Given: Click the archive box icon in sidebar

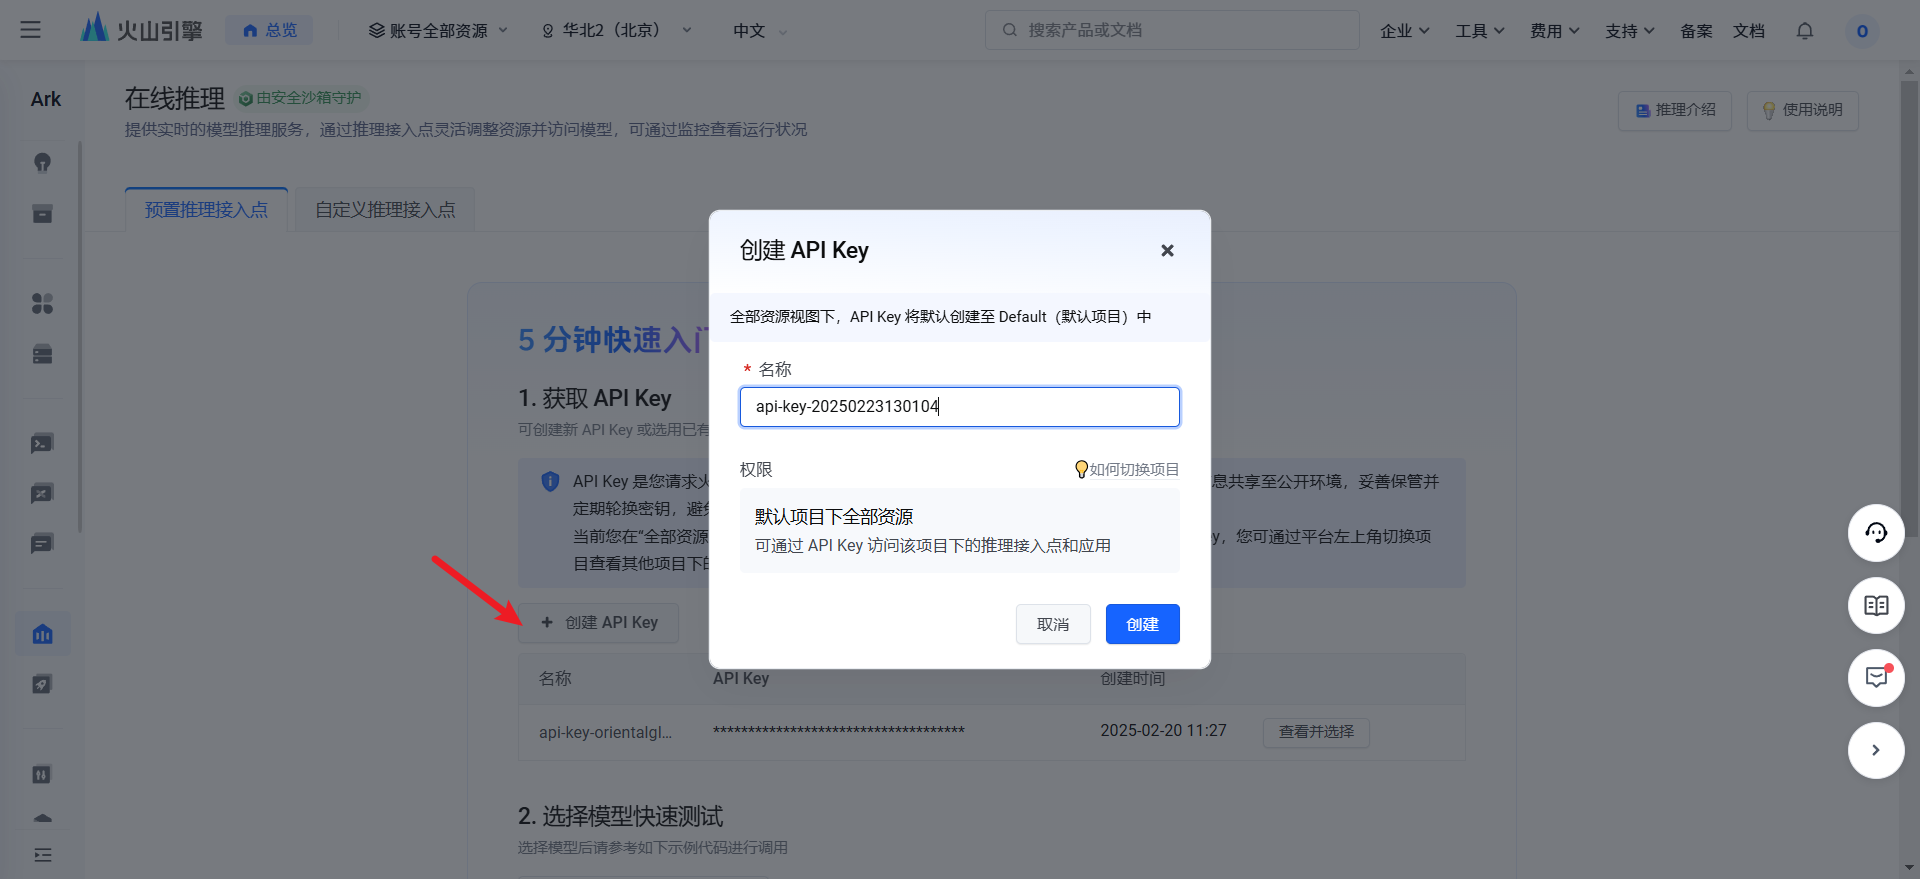Looking at the screenshot, I should tap(42, 214).
